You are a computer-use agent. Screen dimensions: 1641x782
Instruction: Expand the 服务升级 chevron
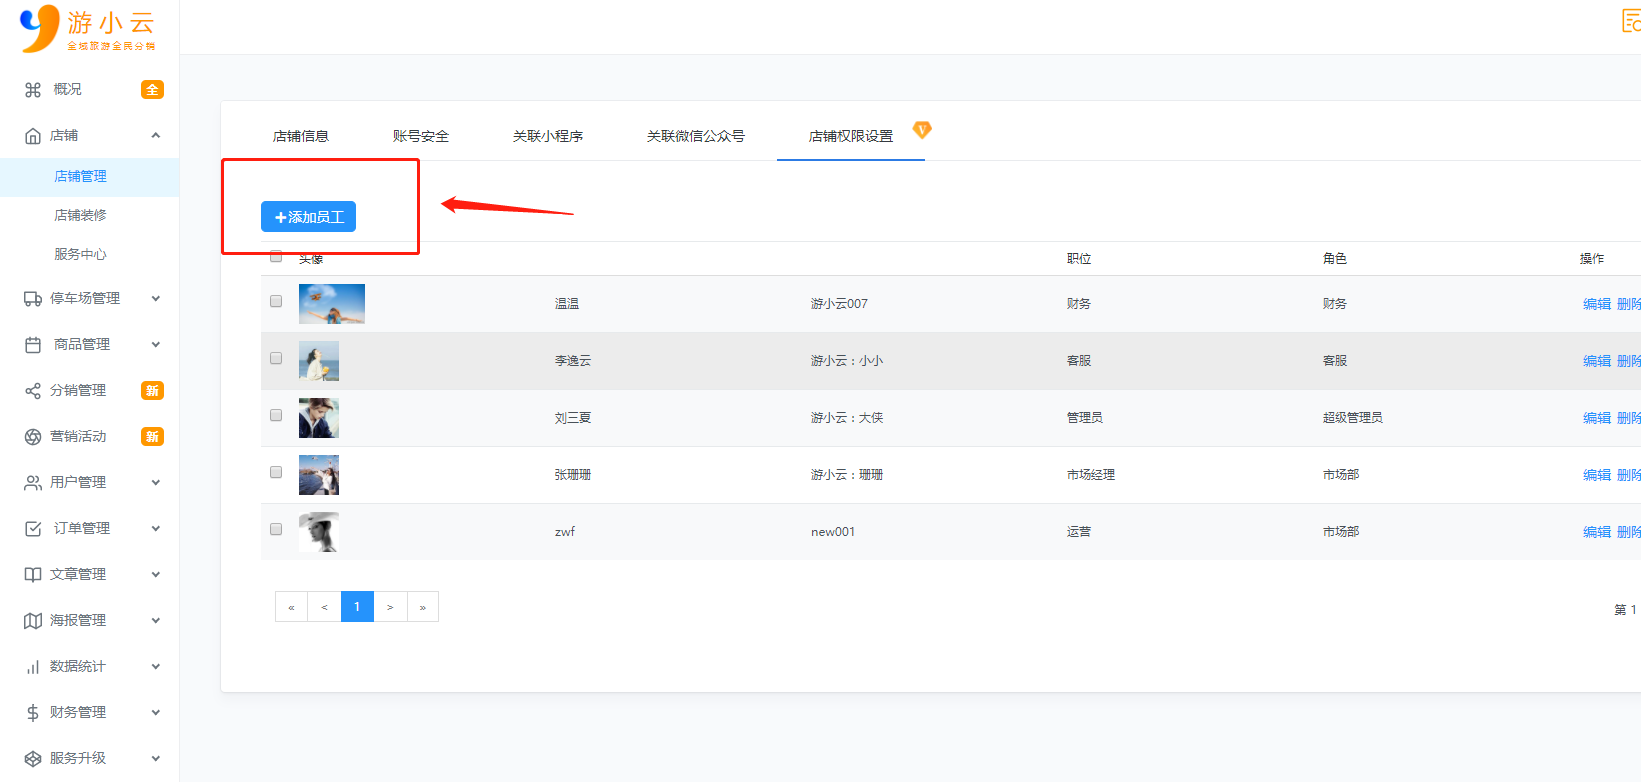[156, 759]
